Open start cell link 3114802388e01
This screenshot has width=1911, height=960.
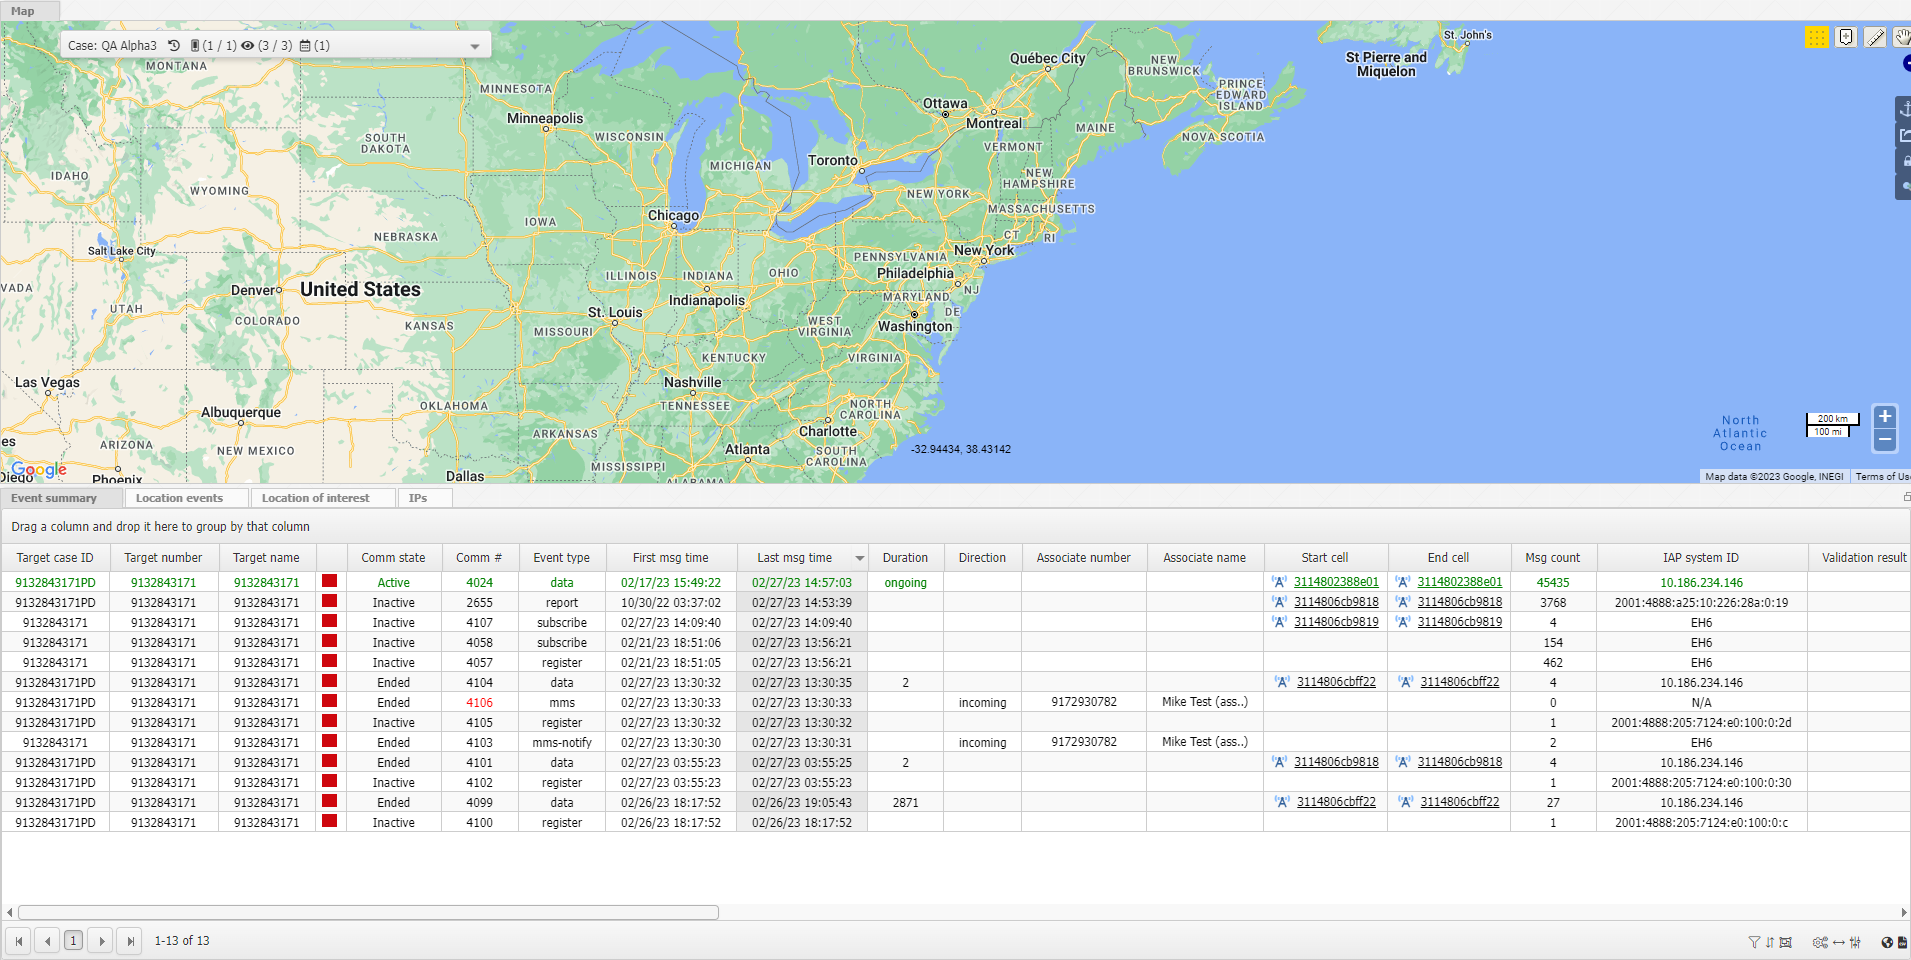coord(1336,582)
